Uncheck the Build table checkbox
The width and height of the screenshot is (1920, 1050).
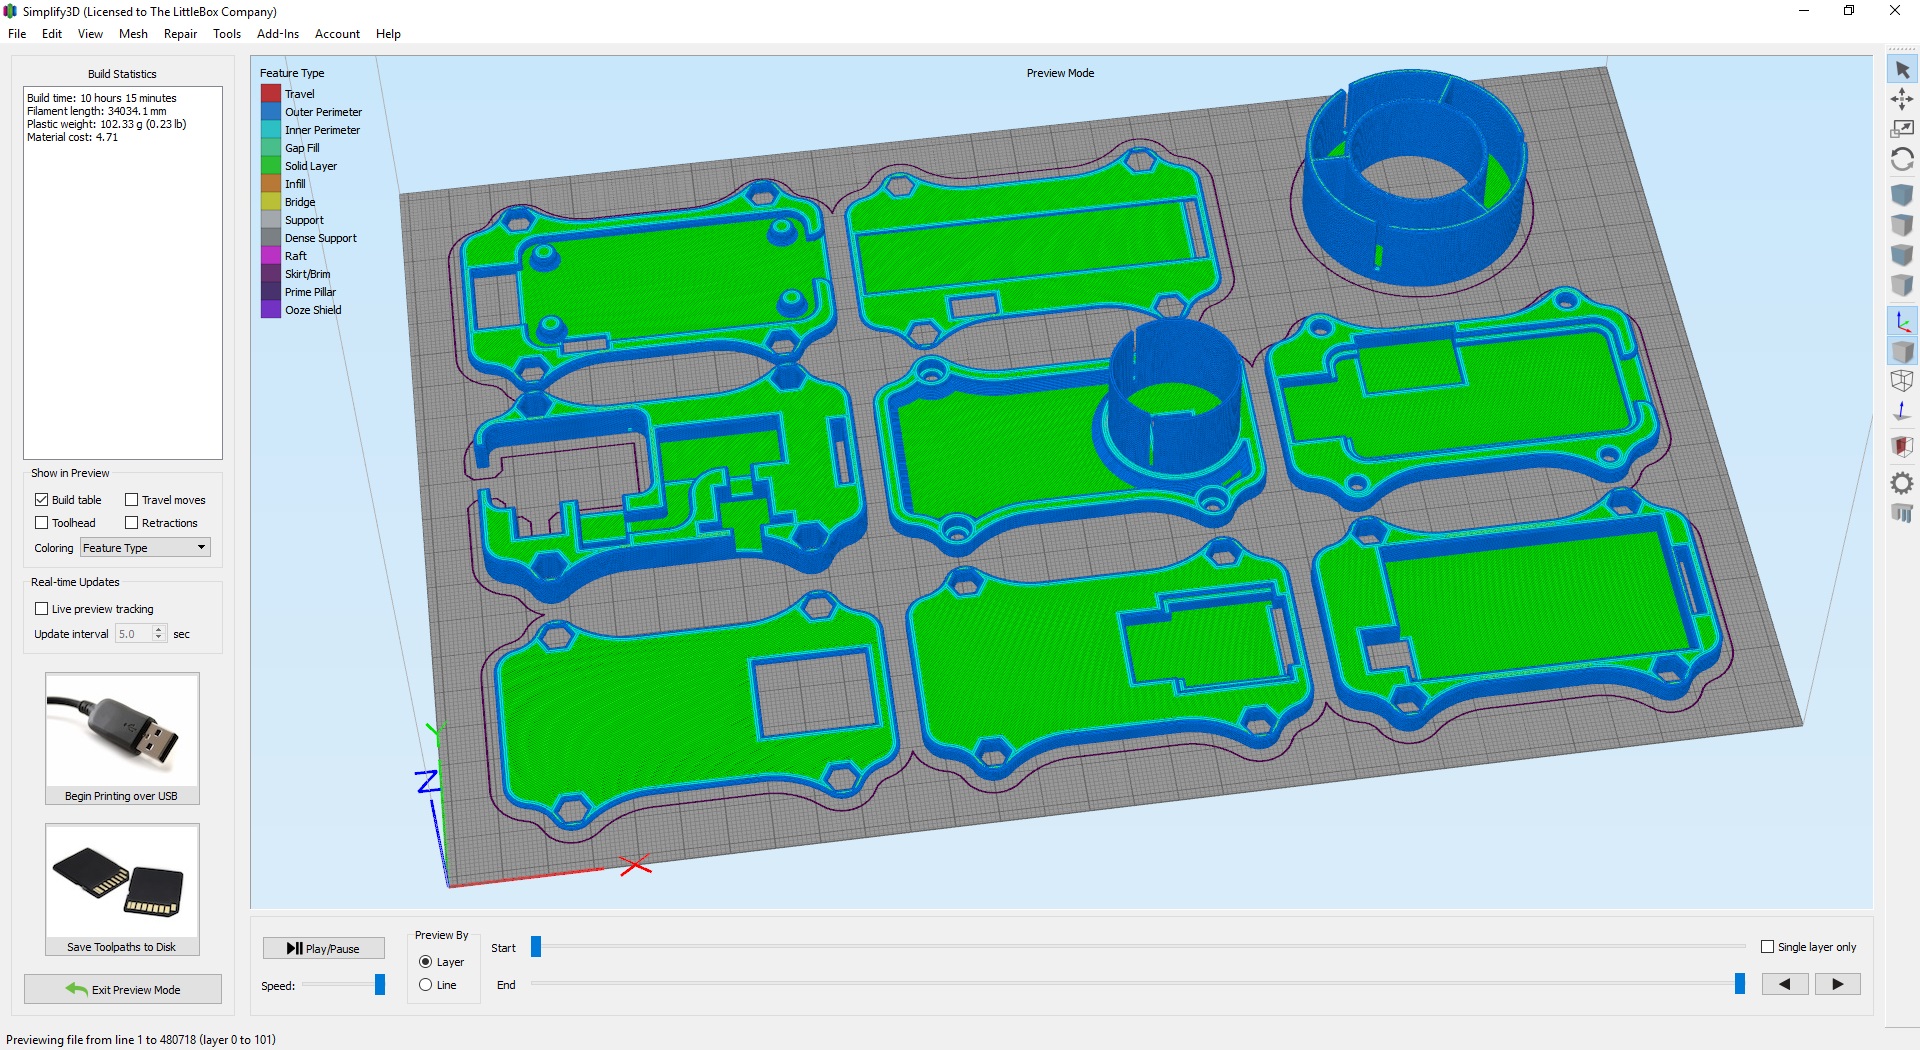coord(42,500)
